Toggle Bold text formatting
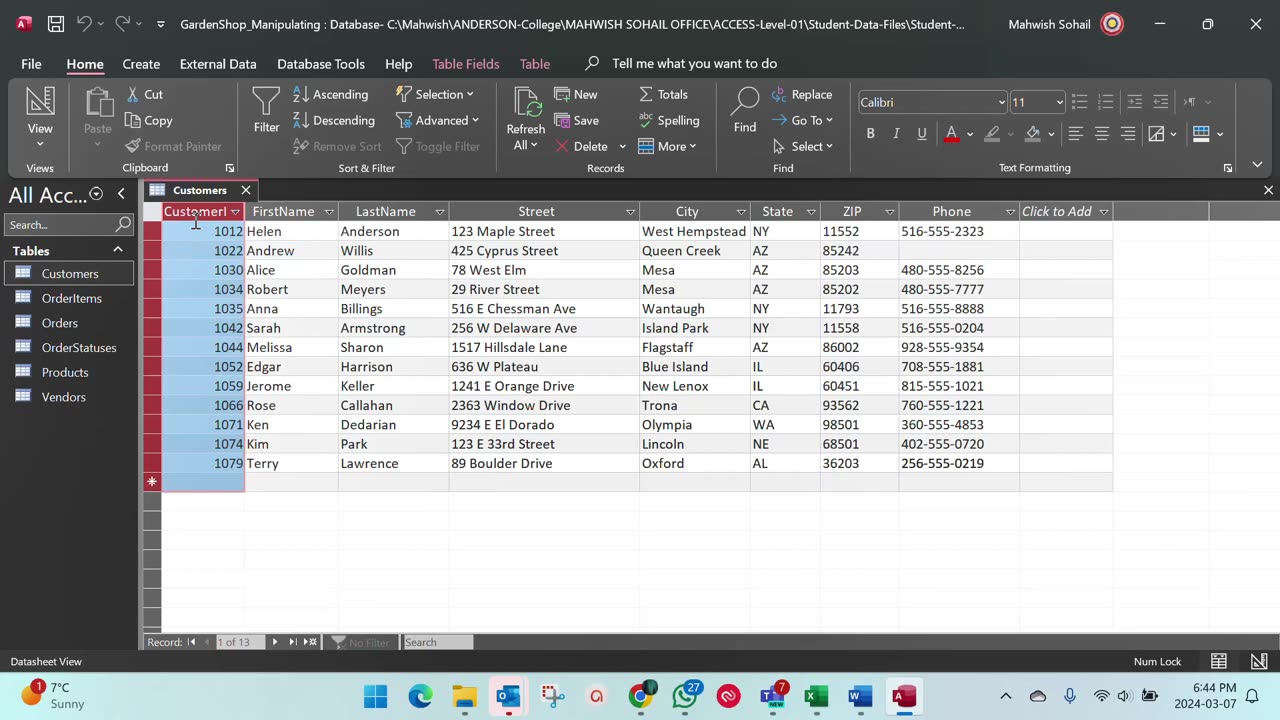 (870, 133)
